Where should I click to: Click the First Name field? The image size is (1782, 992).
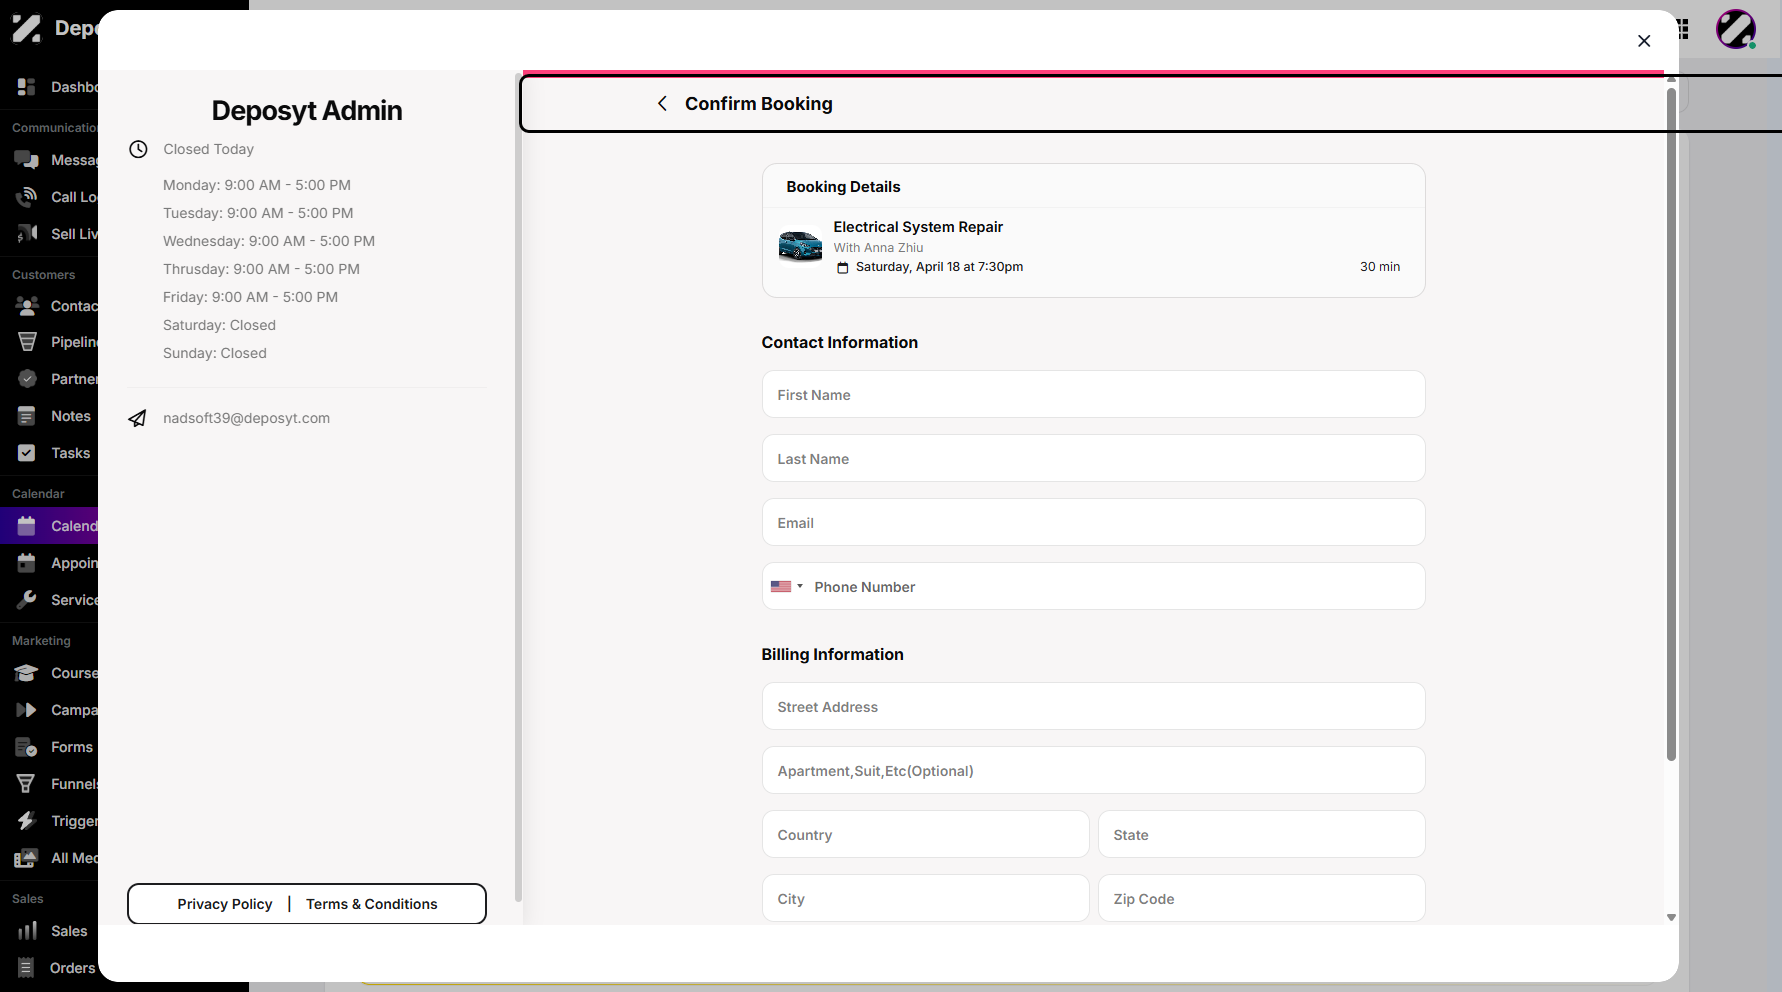point(1093,395)
